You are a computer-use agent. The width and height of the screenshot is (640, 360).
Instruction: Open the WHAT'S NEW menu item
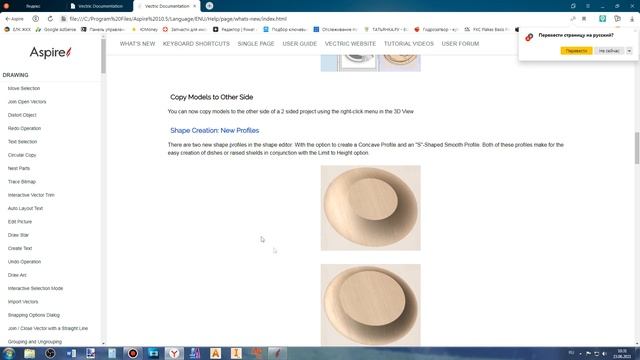(138, 44)
